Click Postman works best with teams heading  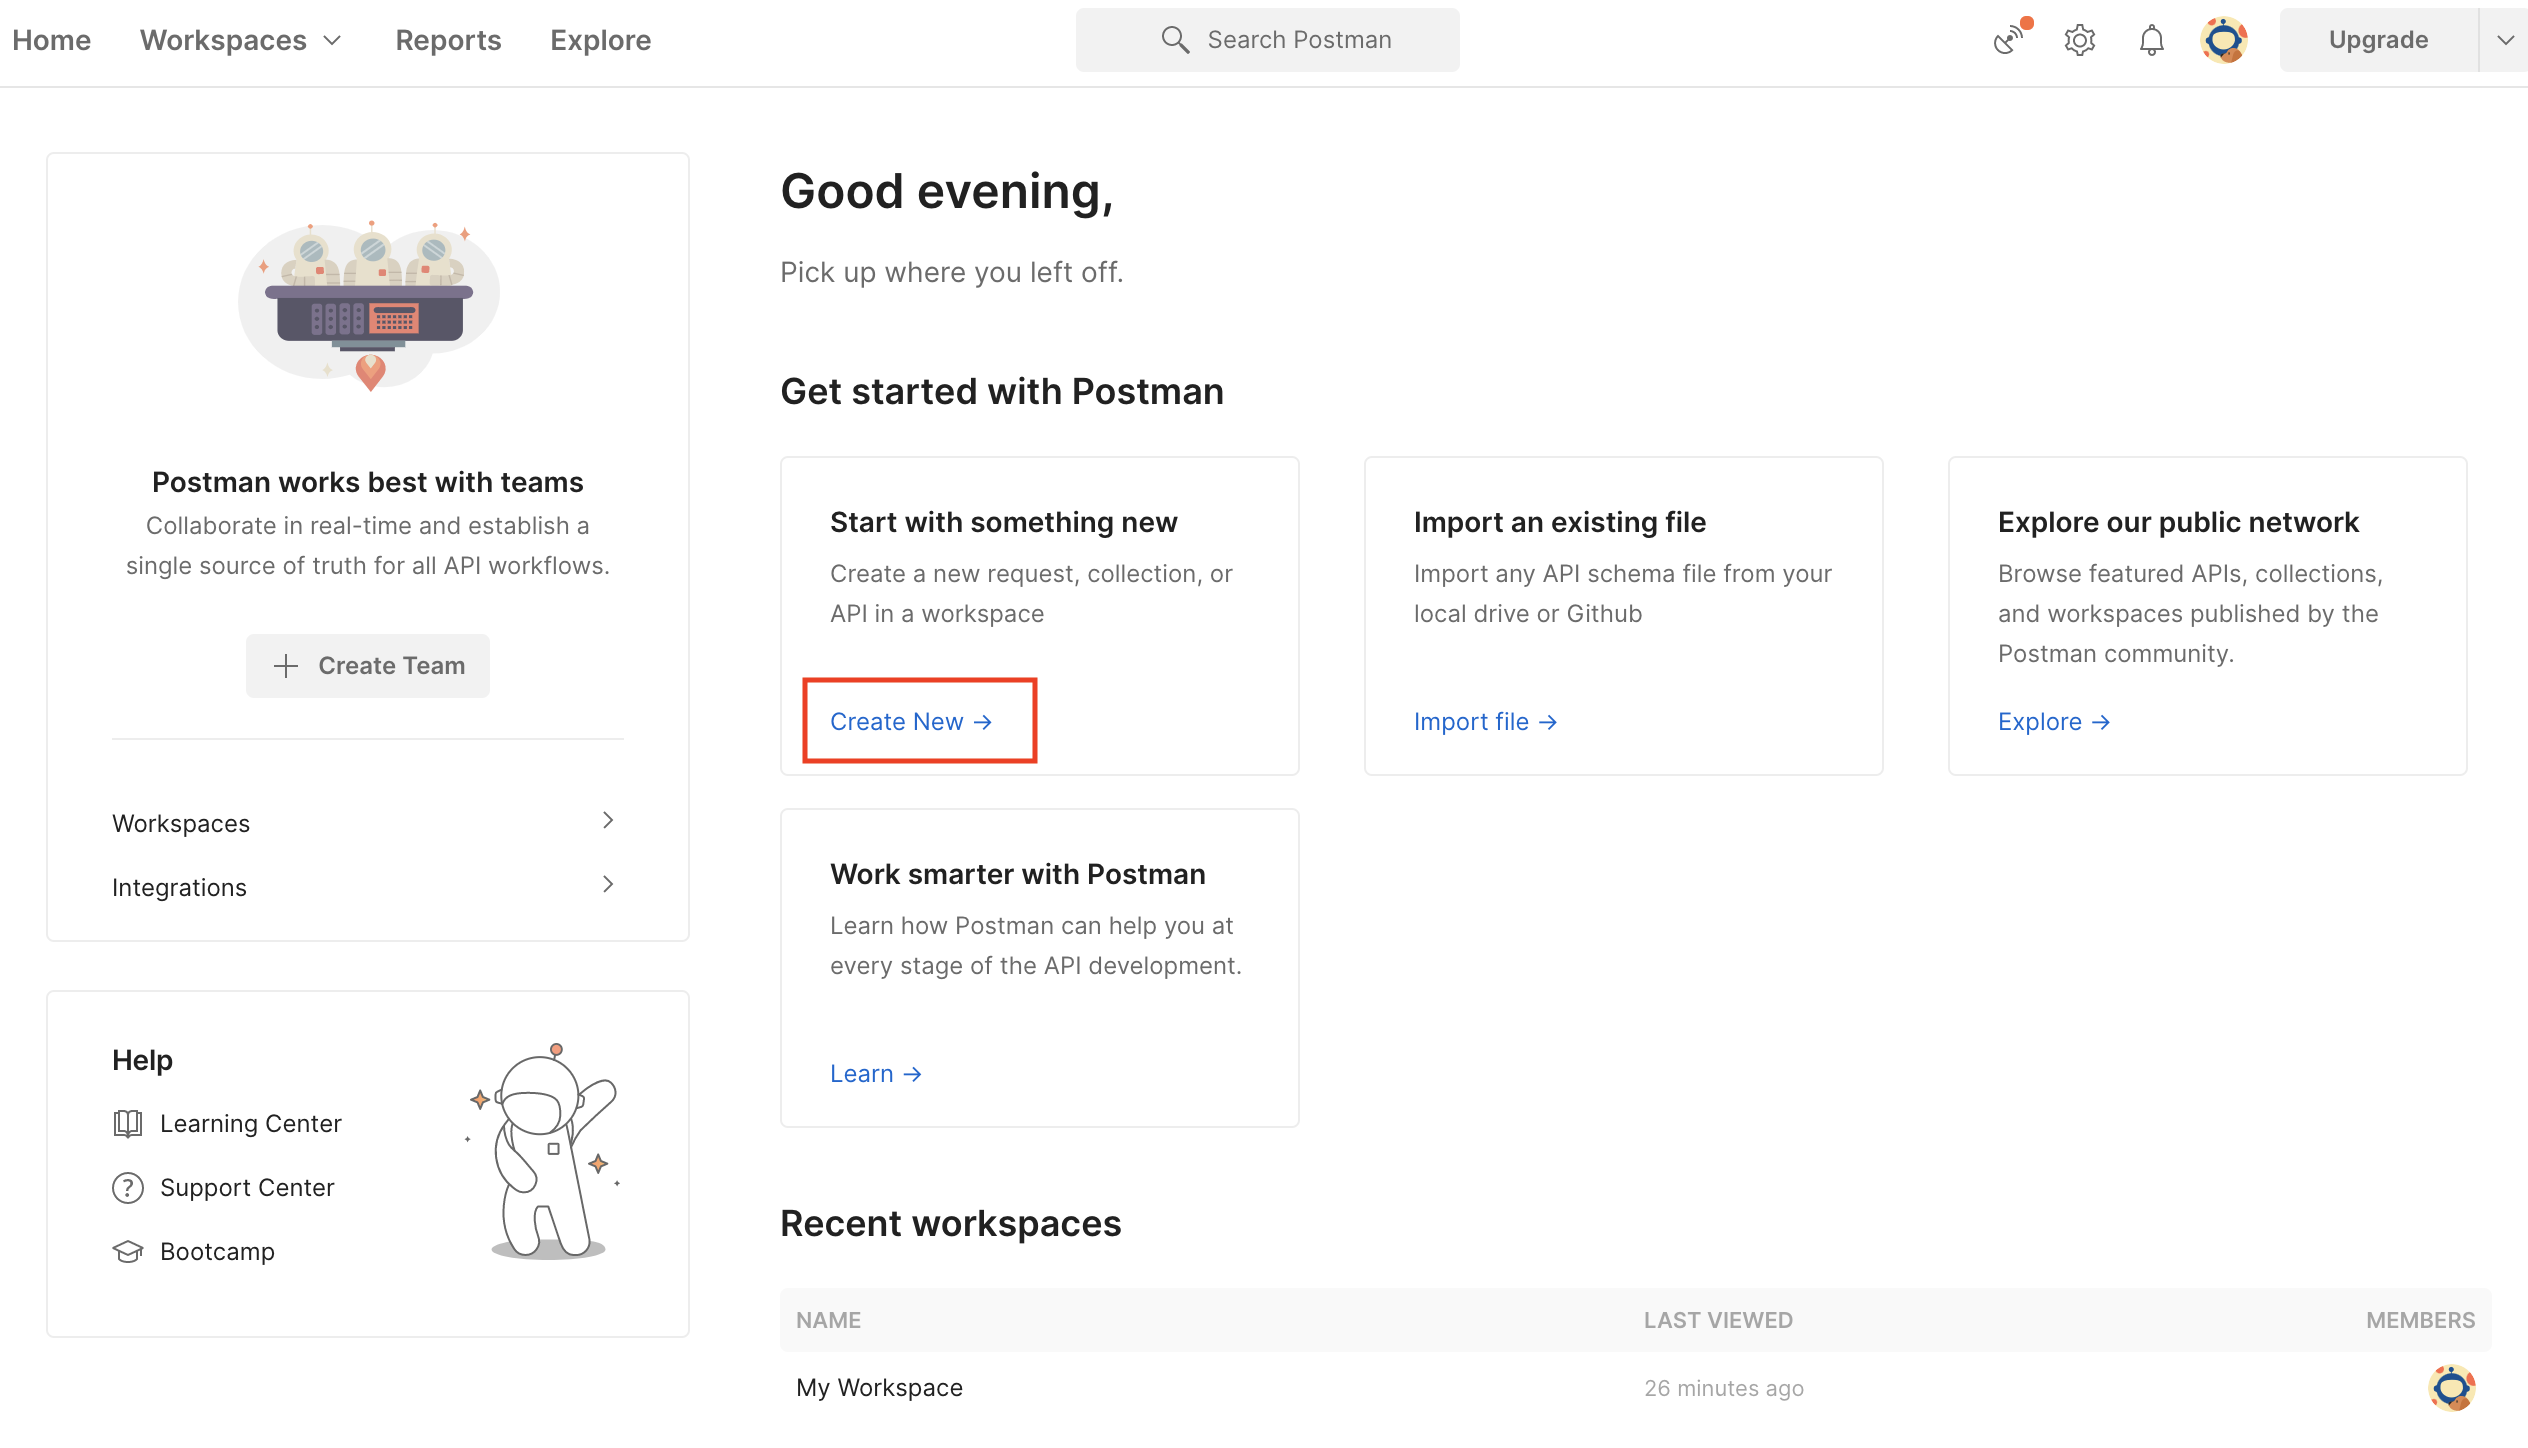(x=368, y=482)
